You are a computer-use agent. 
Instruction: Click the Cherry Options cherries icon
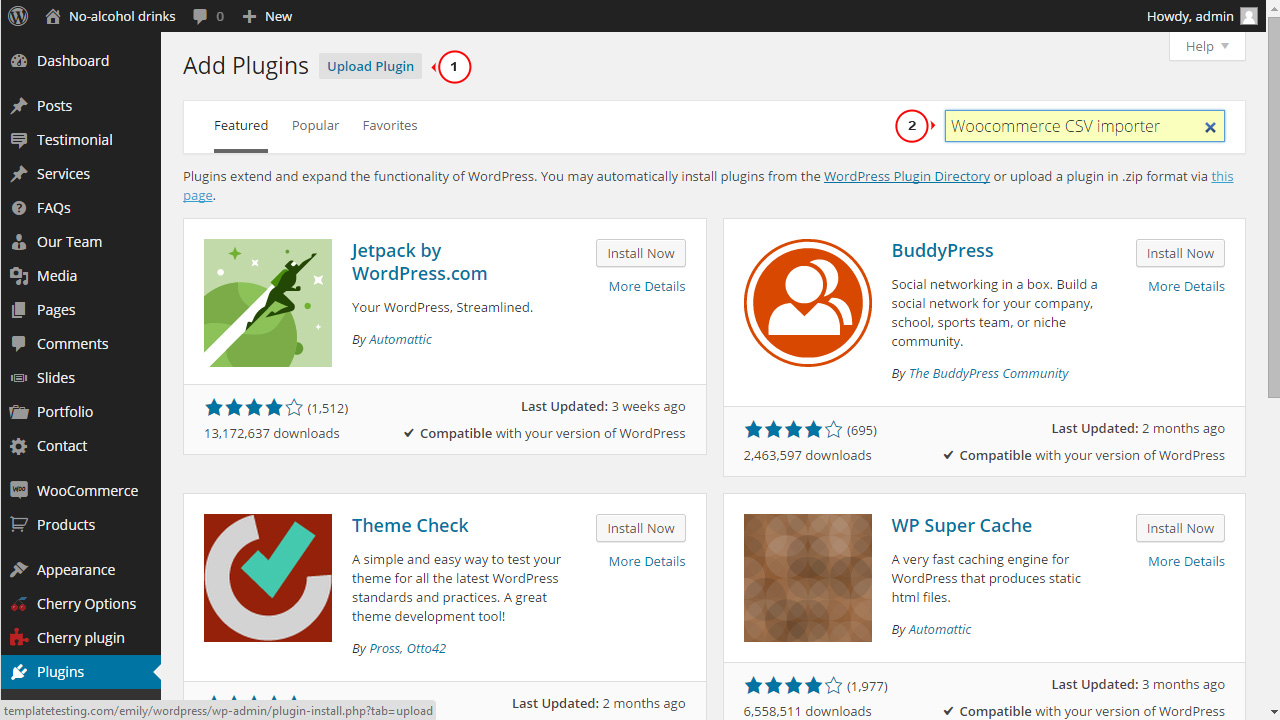[x=19, y=604]
